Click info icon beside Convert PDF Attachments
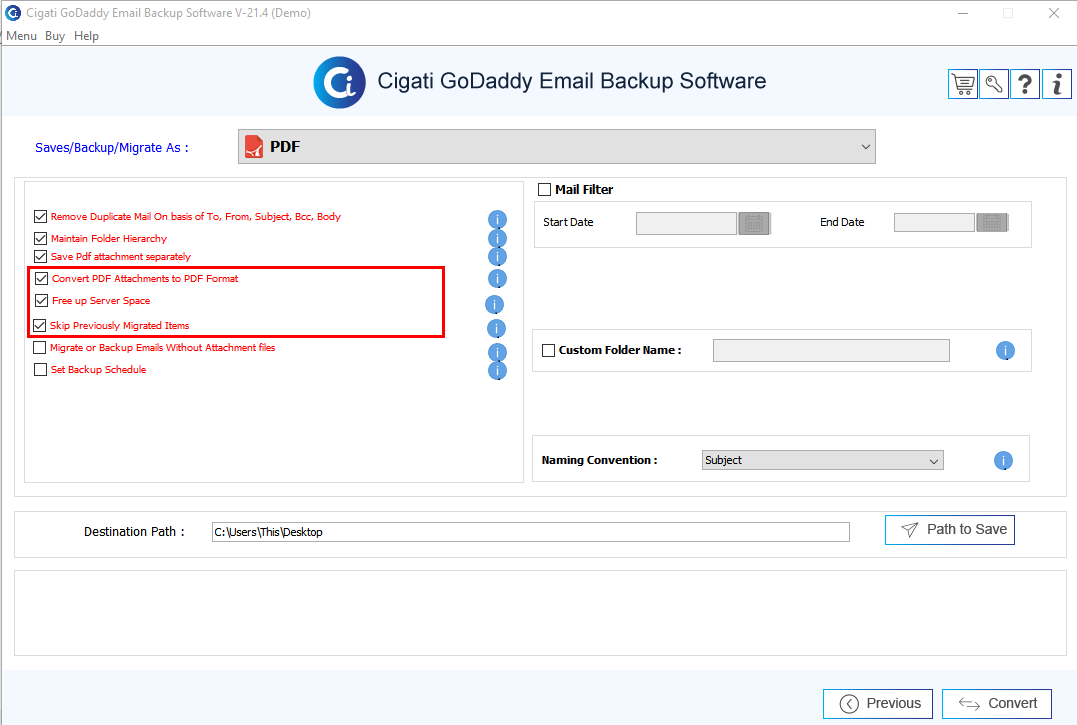 click(x=497, y=279)
